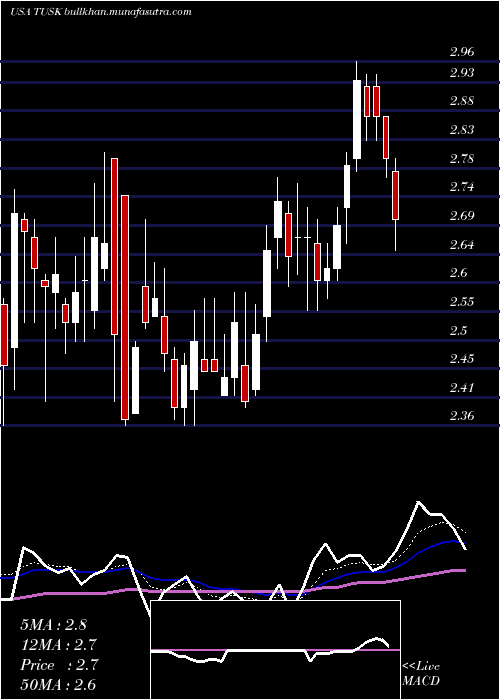500x700 pixels.
Task: Click the 2.96 price axis label
Action: 462,51
